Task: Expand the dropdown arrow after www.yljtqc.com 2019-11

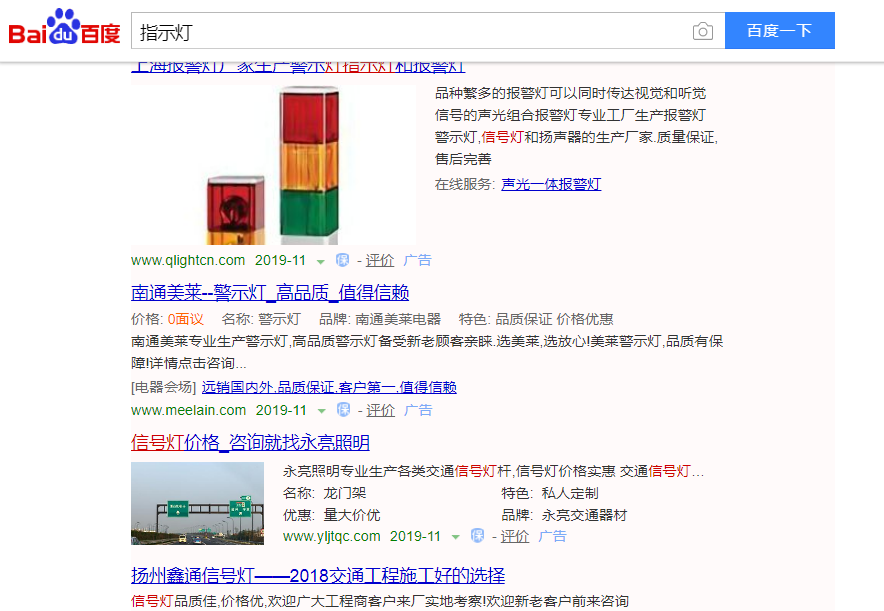Action: point(456,538)
